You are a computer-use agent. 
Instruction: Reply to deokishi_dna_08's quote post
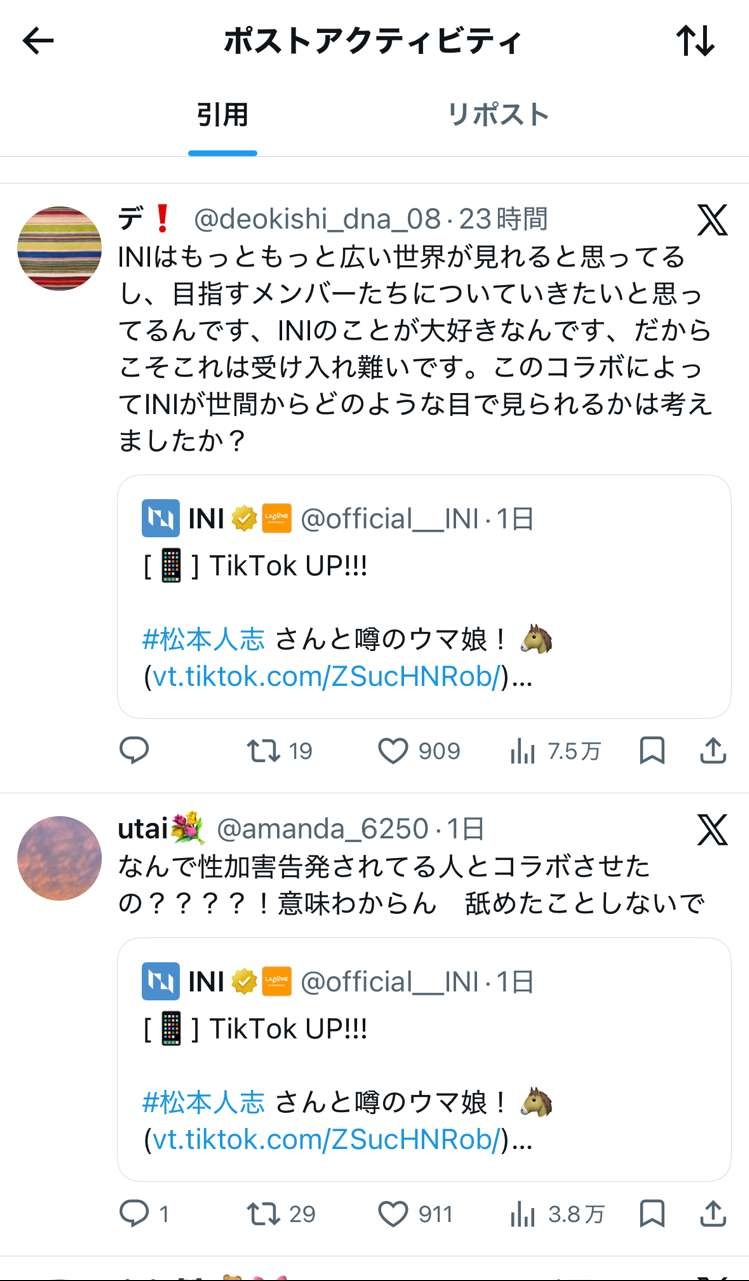(134, 751)
